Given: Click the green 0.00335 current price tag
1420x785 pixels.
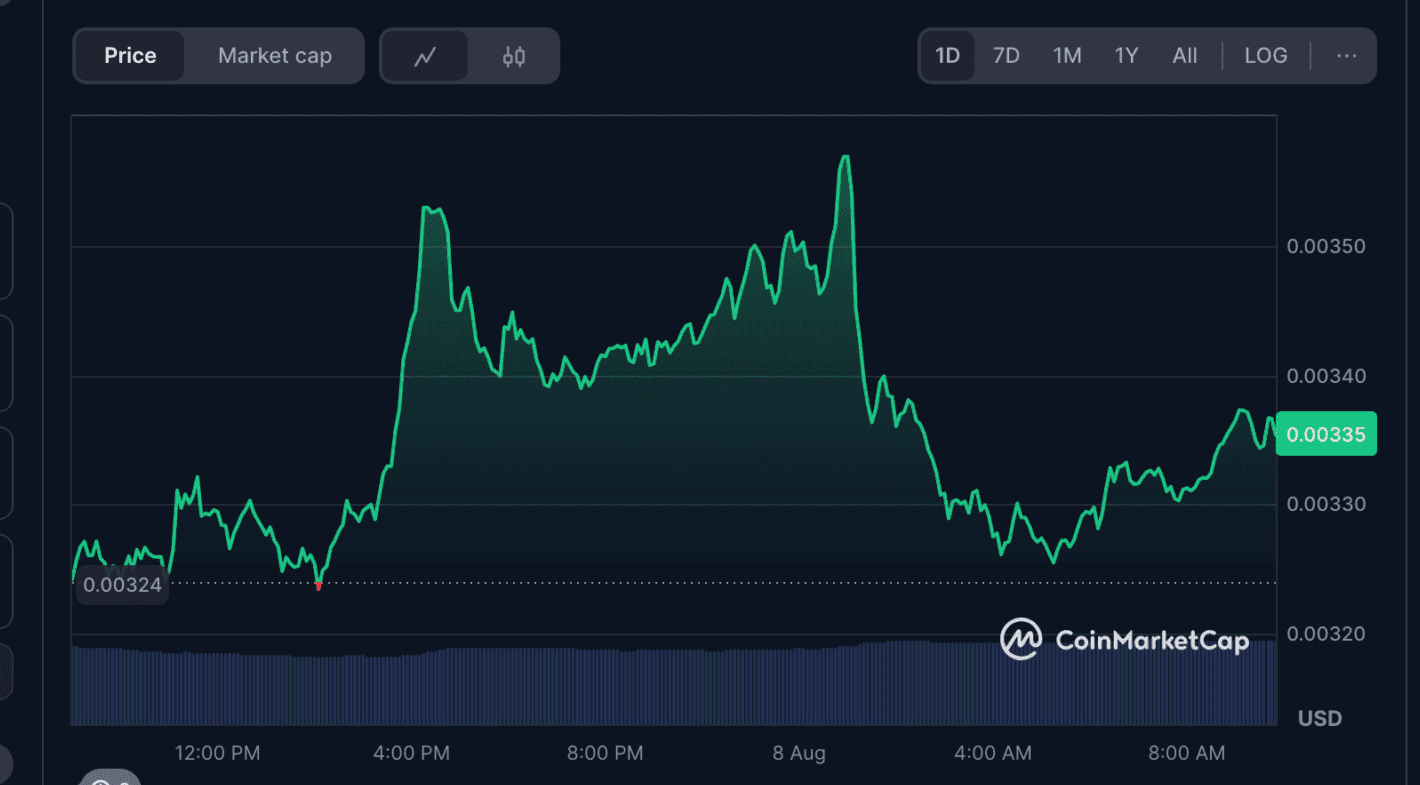Looking at the screenshot, I should (1326, 434).
